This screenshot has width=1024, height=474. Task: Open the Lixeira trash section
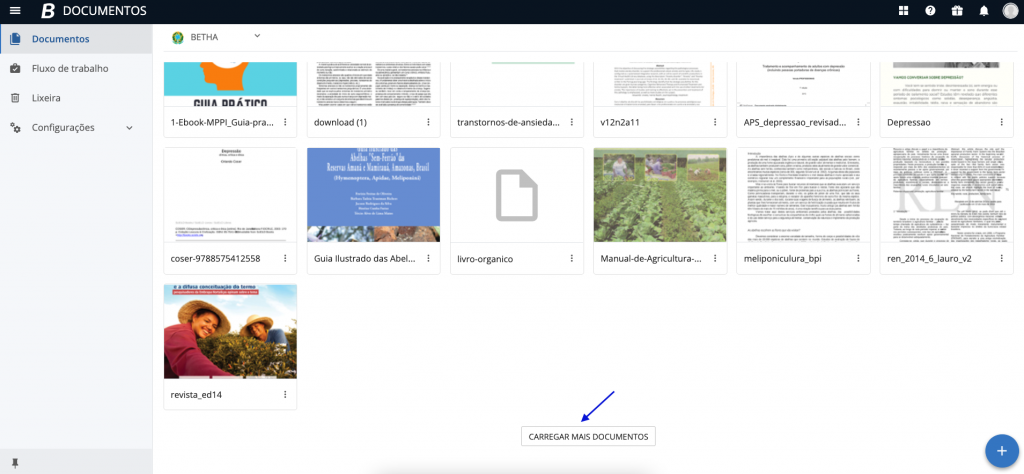pos(46,98)
